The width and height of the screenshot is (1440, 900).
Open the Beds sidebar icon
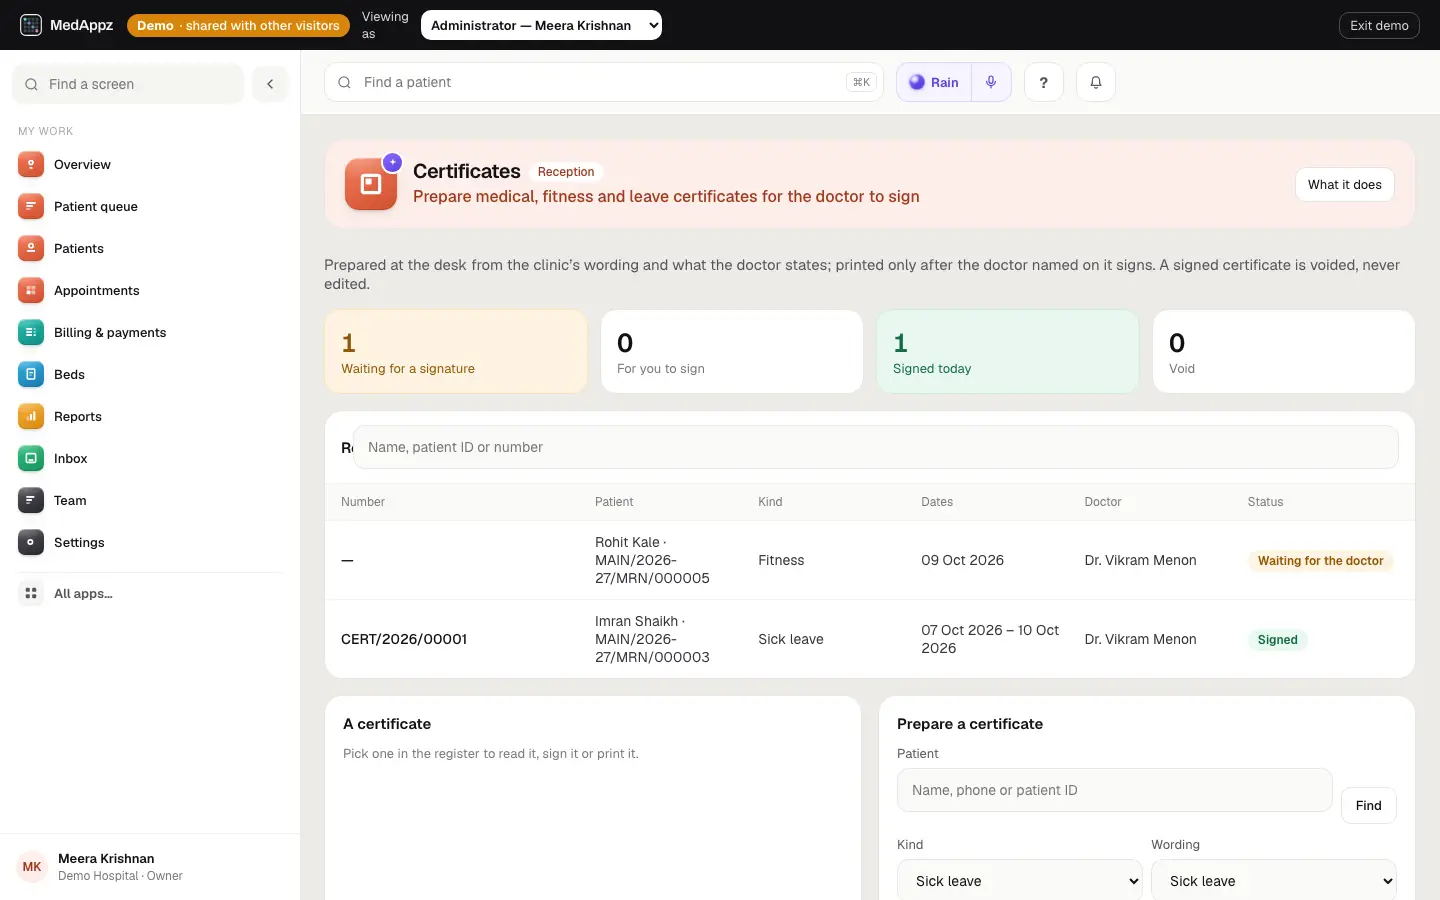pos(31,374)
